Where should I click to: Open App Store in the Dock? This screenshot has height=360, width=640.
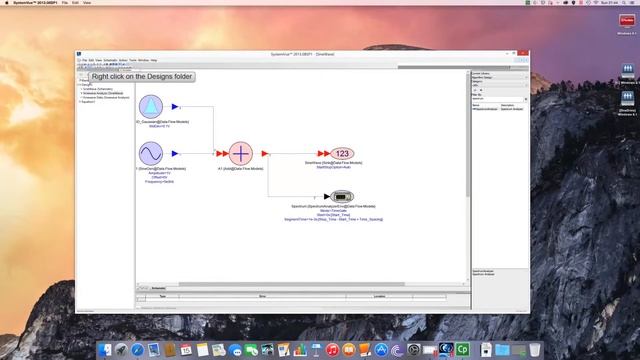(x=381, y=350)
